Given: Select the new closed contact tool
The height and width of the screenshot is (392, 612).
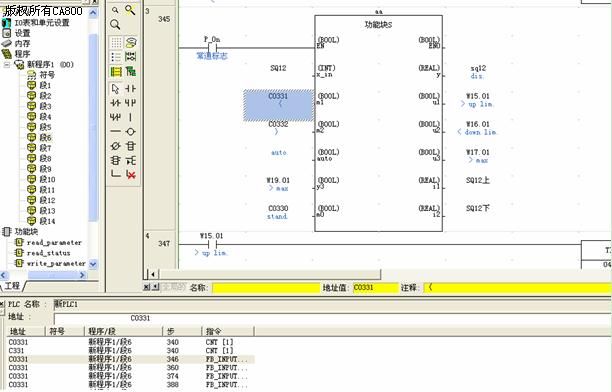Looking at the screenshot, I should [116, 103].
